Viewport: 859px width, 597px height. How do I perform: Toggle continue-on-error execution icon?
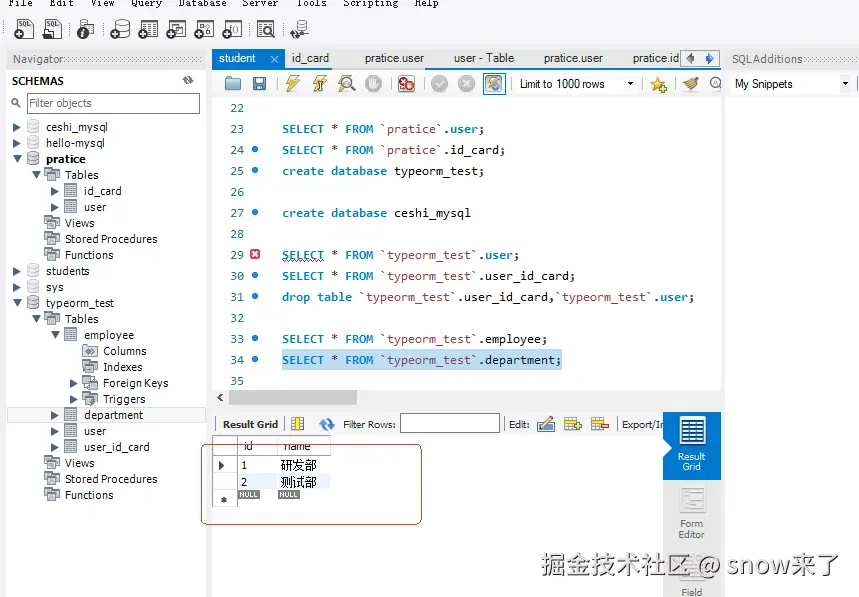406,84
